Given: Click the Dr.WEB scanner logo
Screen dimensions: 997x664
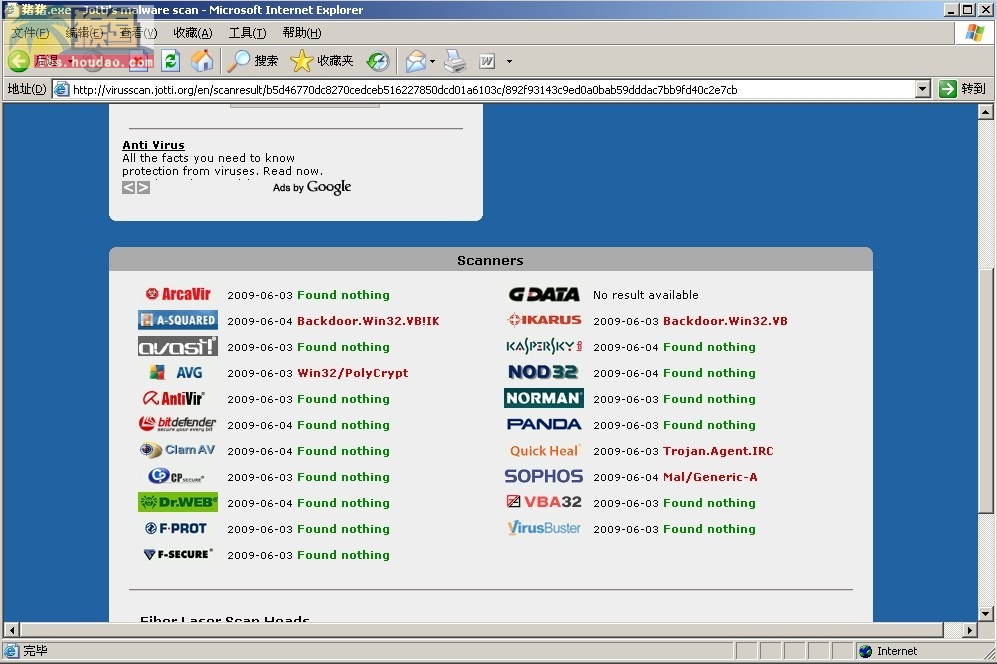Looking at the screenshot, I should 178,502.
